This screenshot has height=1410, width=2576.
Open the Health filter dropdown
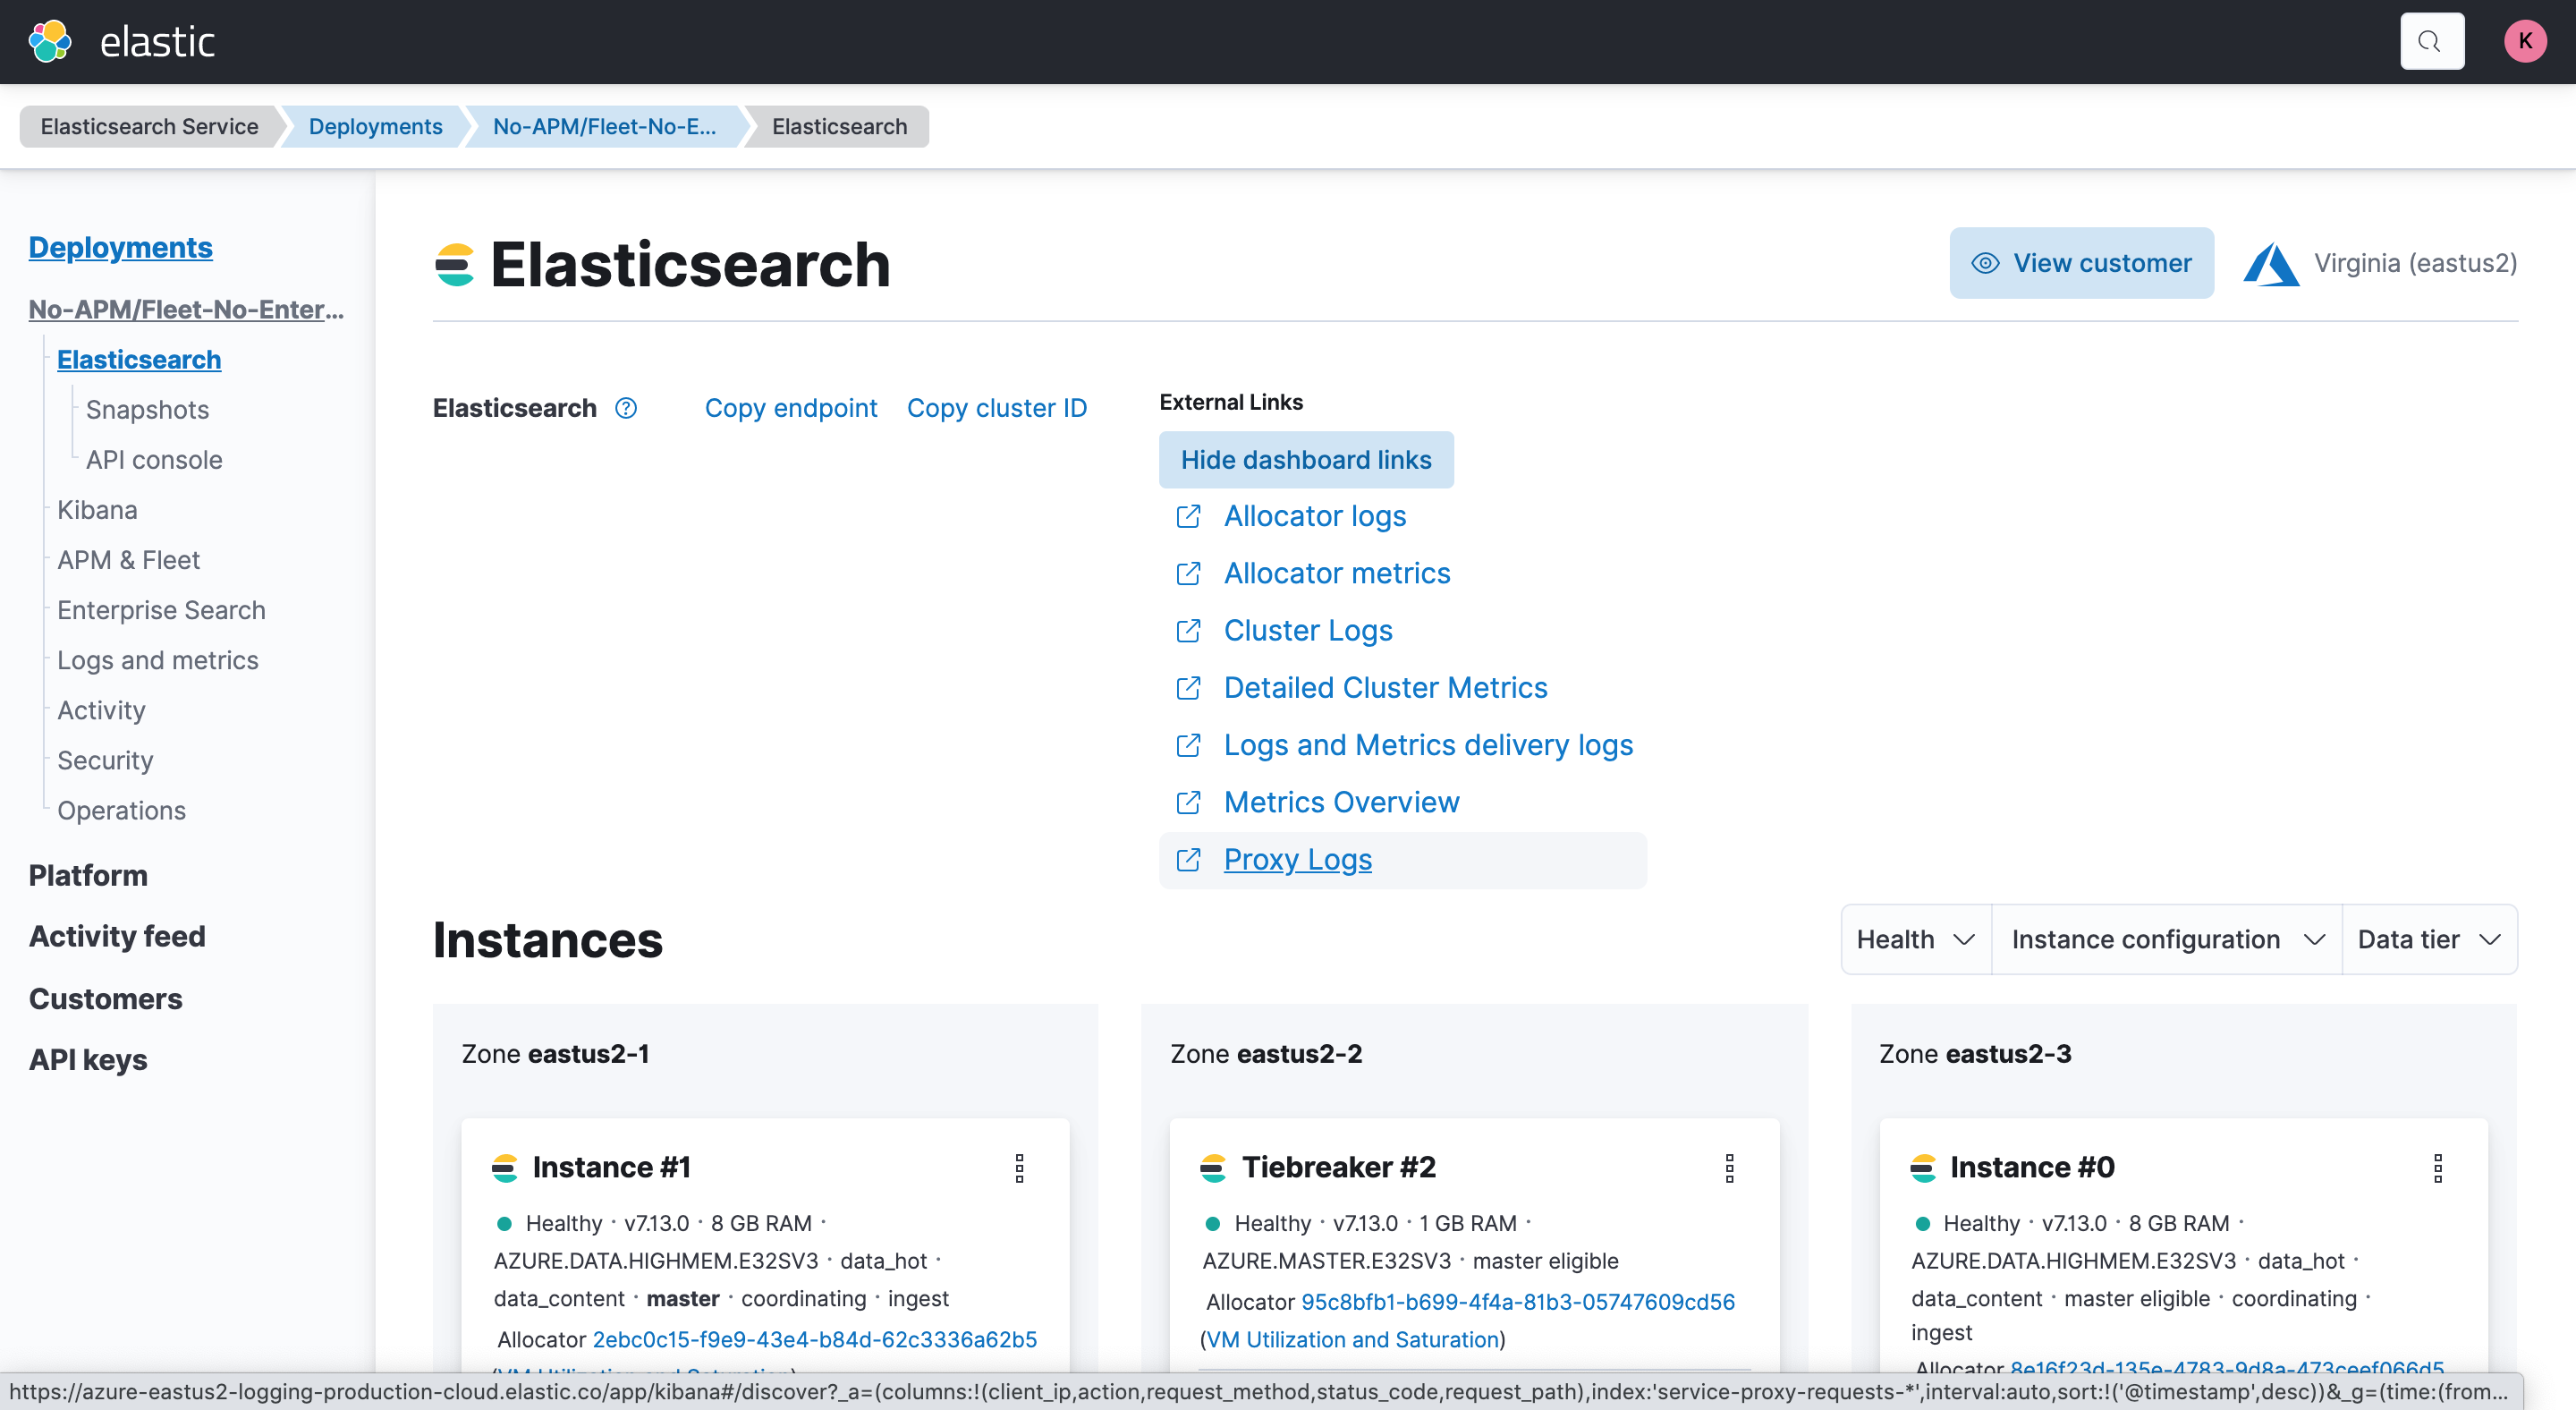click(x=1915, y=939)
